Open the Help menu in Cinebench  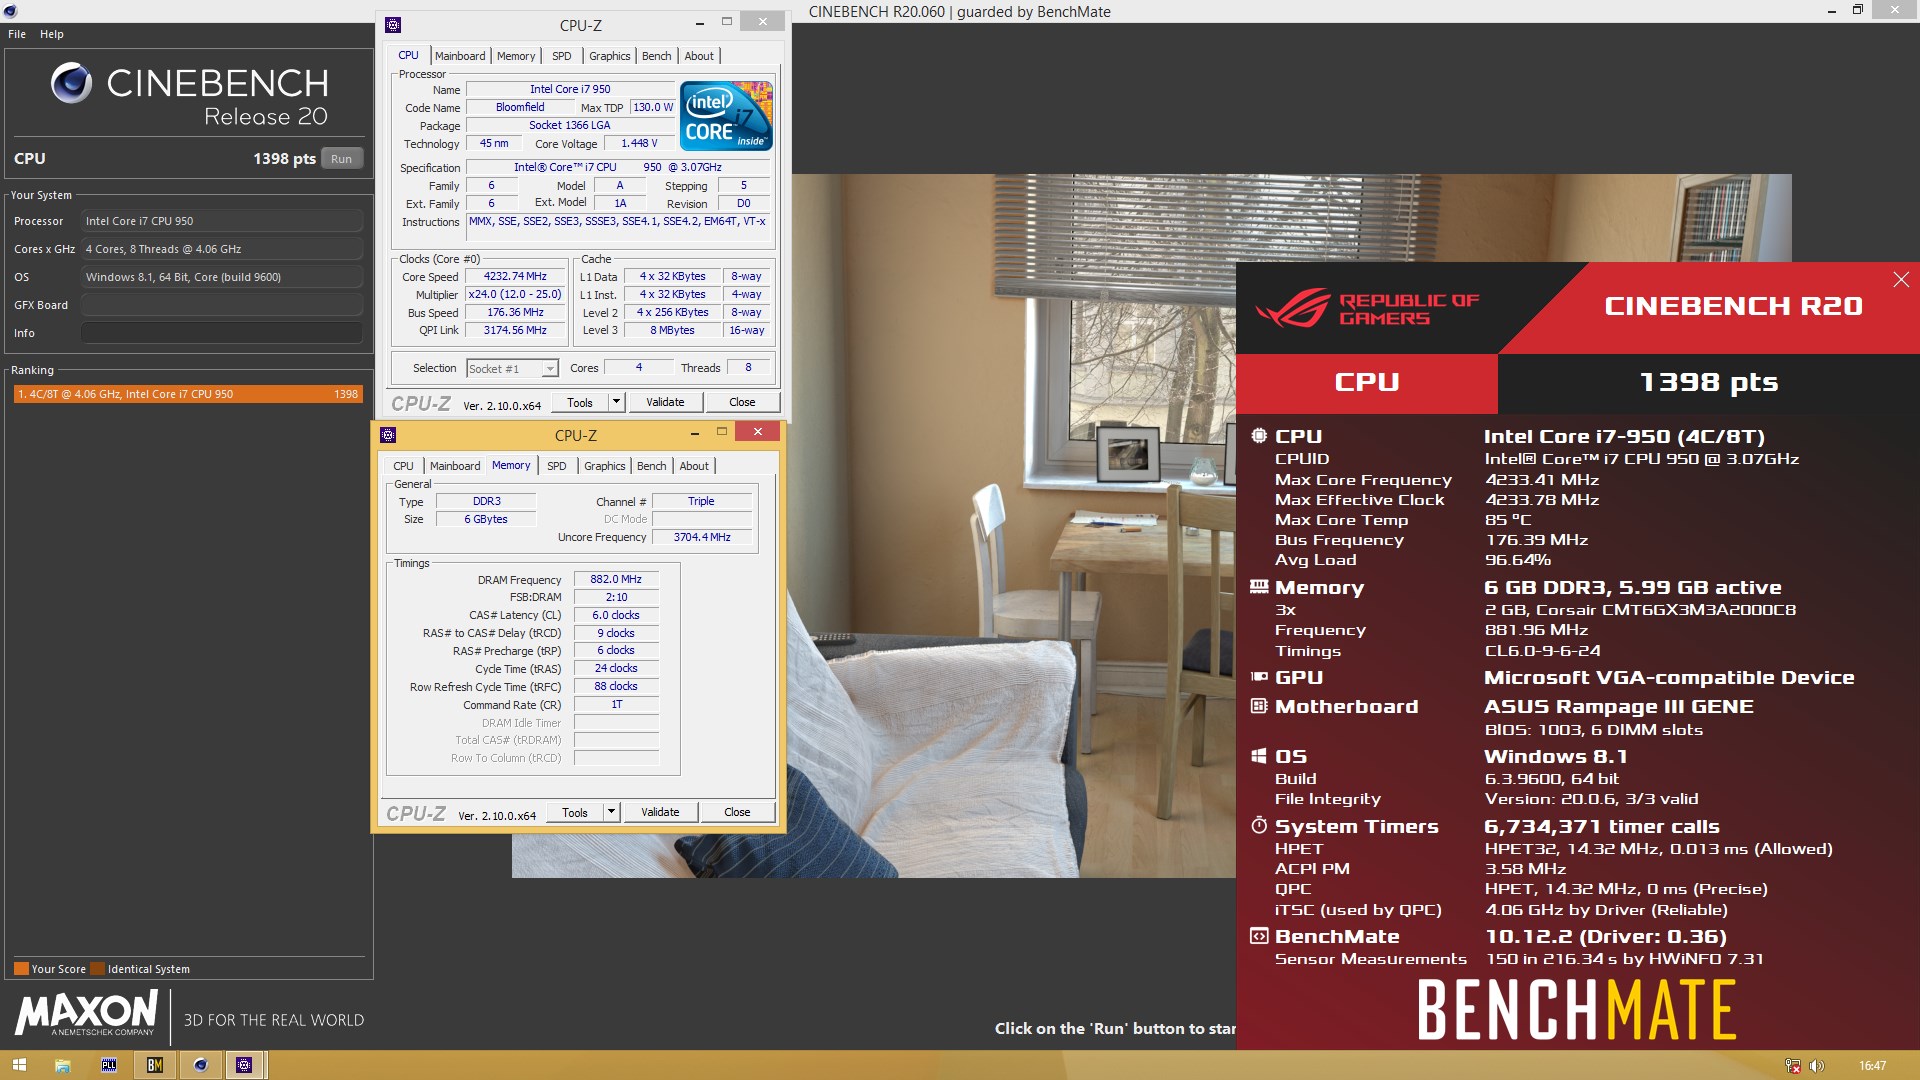click(52, 34)
